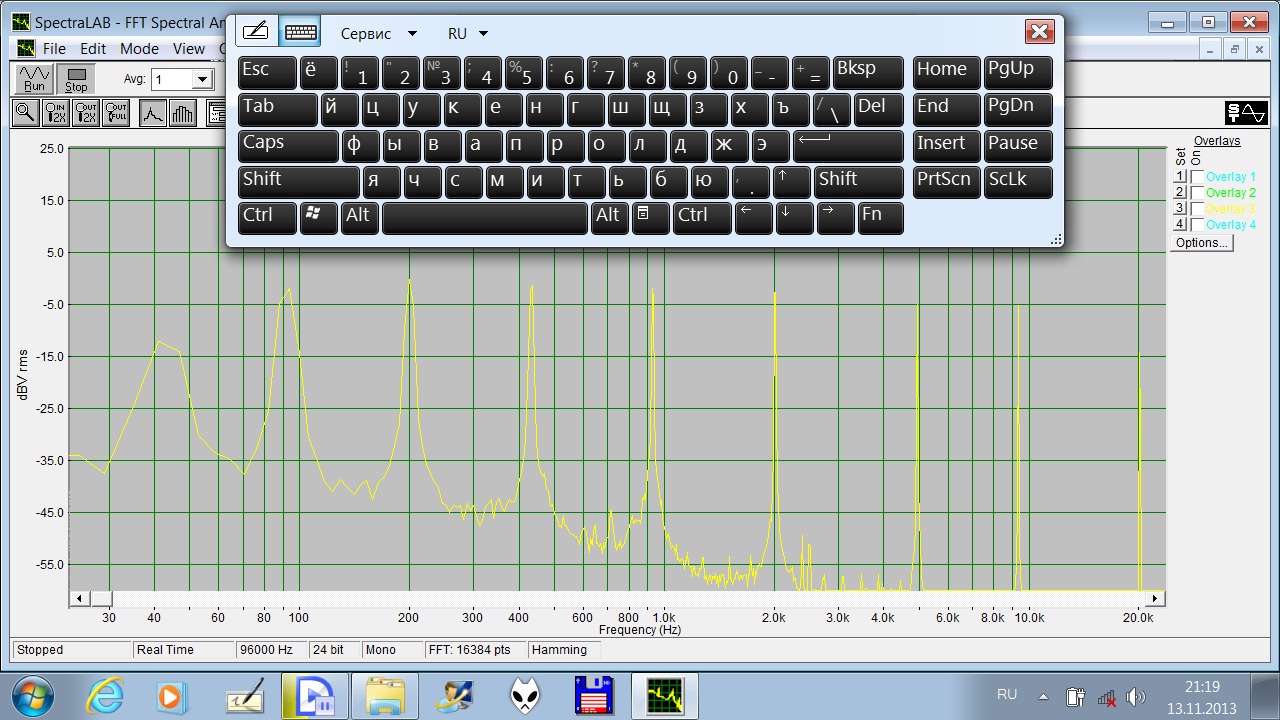Toggle Fn key on on-screen keyboard
Image resolution: width=1280 pixels, height=720 pixels.
tap(881, 217)
